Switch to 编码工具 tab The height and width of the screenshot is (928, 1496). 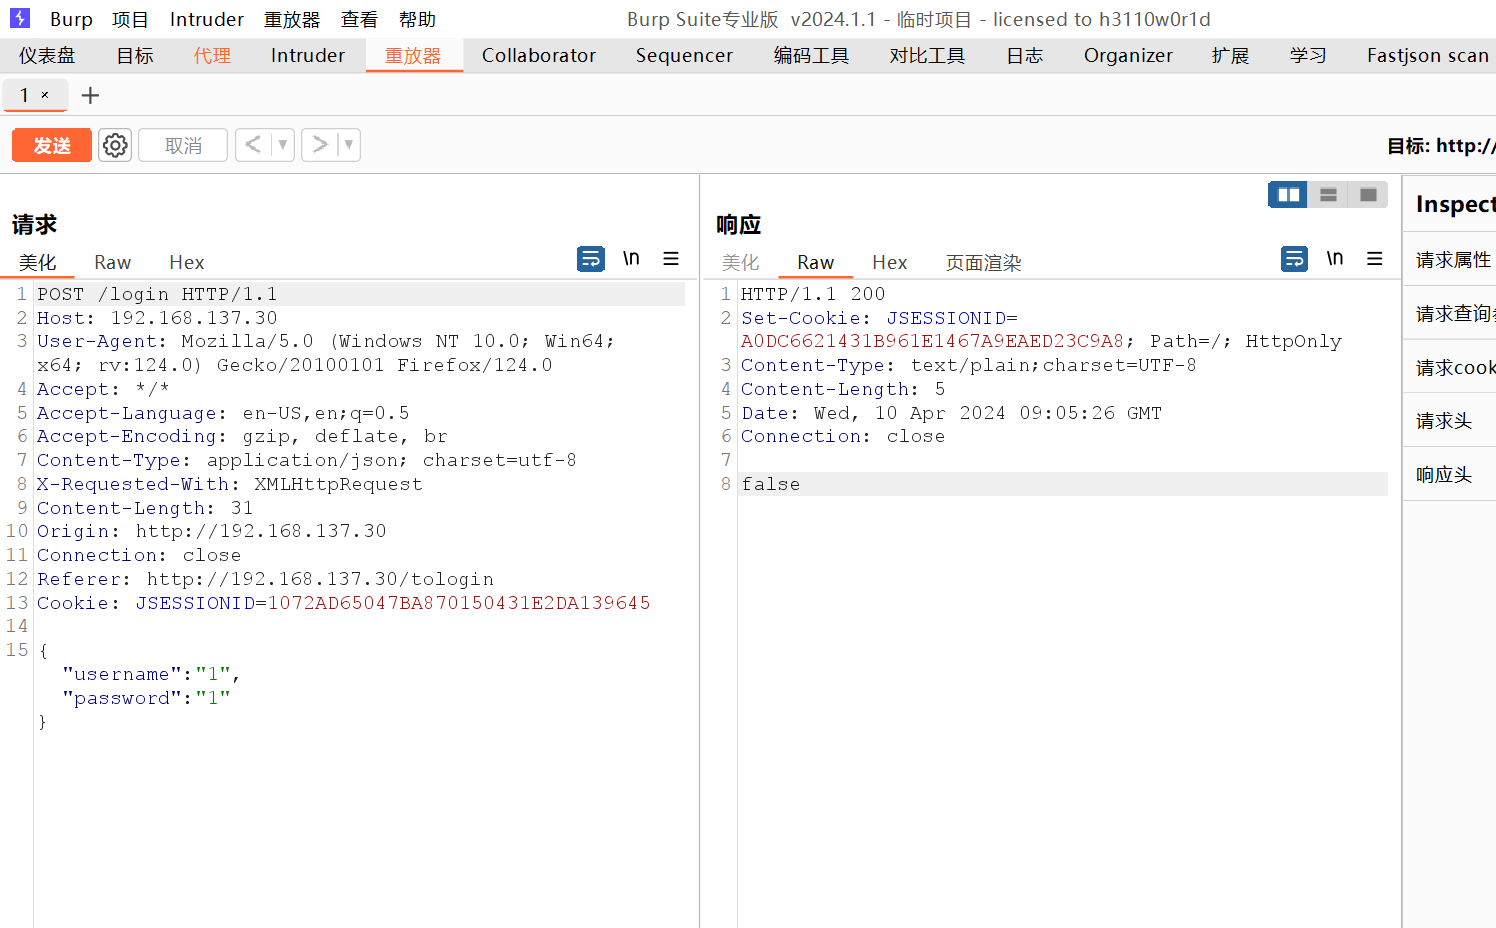pyautogui.click(x=811, y=56)
